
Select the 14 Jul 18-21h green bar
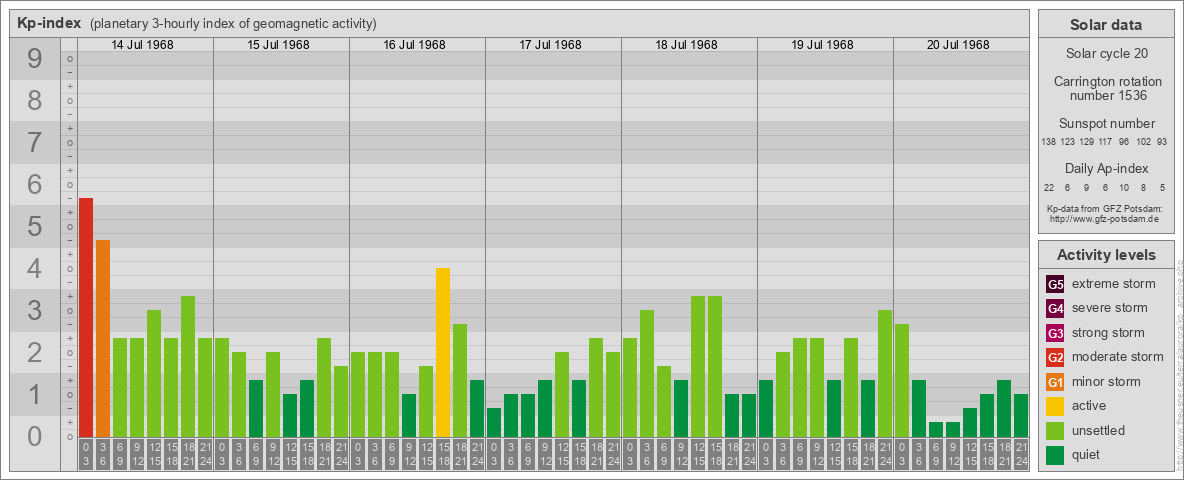pyautogui.click(x=188, y=367)
